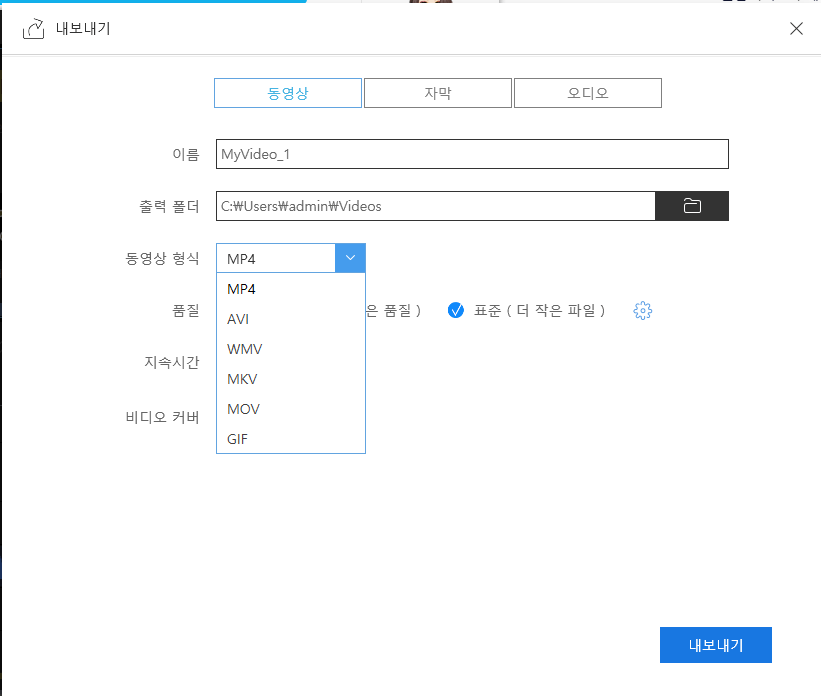This screenshot has width=821, height=696.
Task: Open advanced quality settings via gear icon
Action: [642, 310]
